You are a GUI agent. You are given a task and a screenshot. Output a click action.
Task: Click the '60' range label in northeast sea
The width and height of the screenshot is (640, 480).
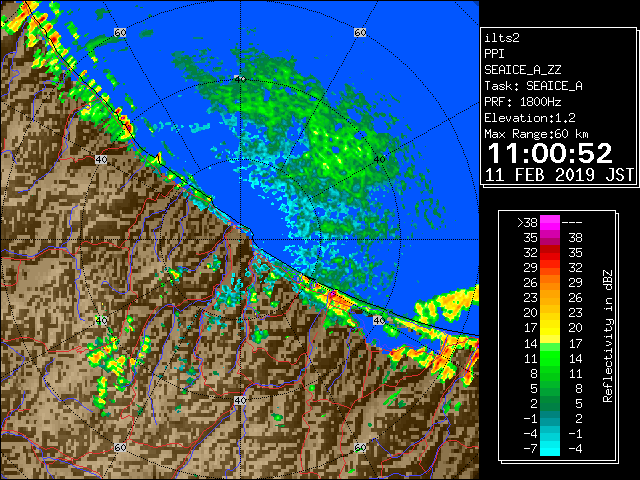[360, 33]
